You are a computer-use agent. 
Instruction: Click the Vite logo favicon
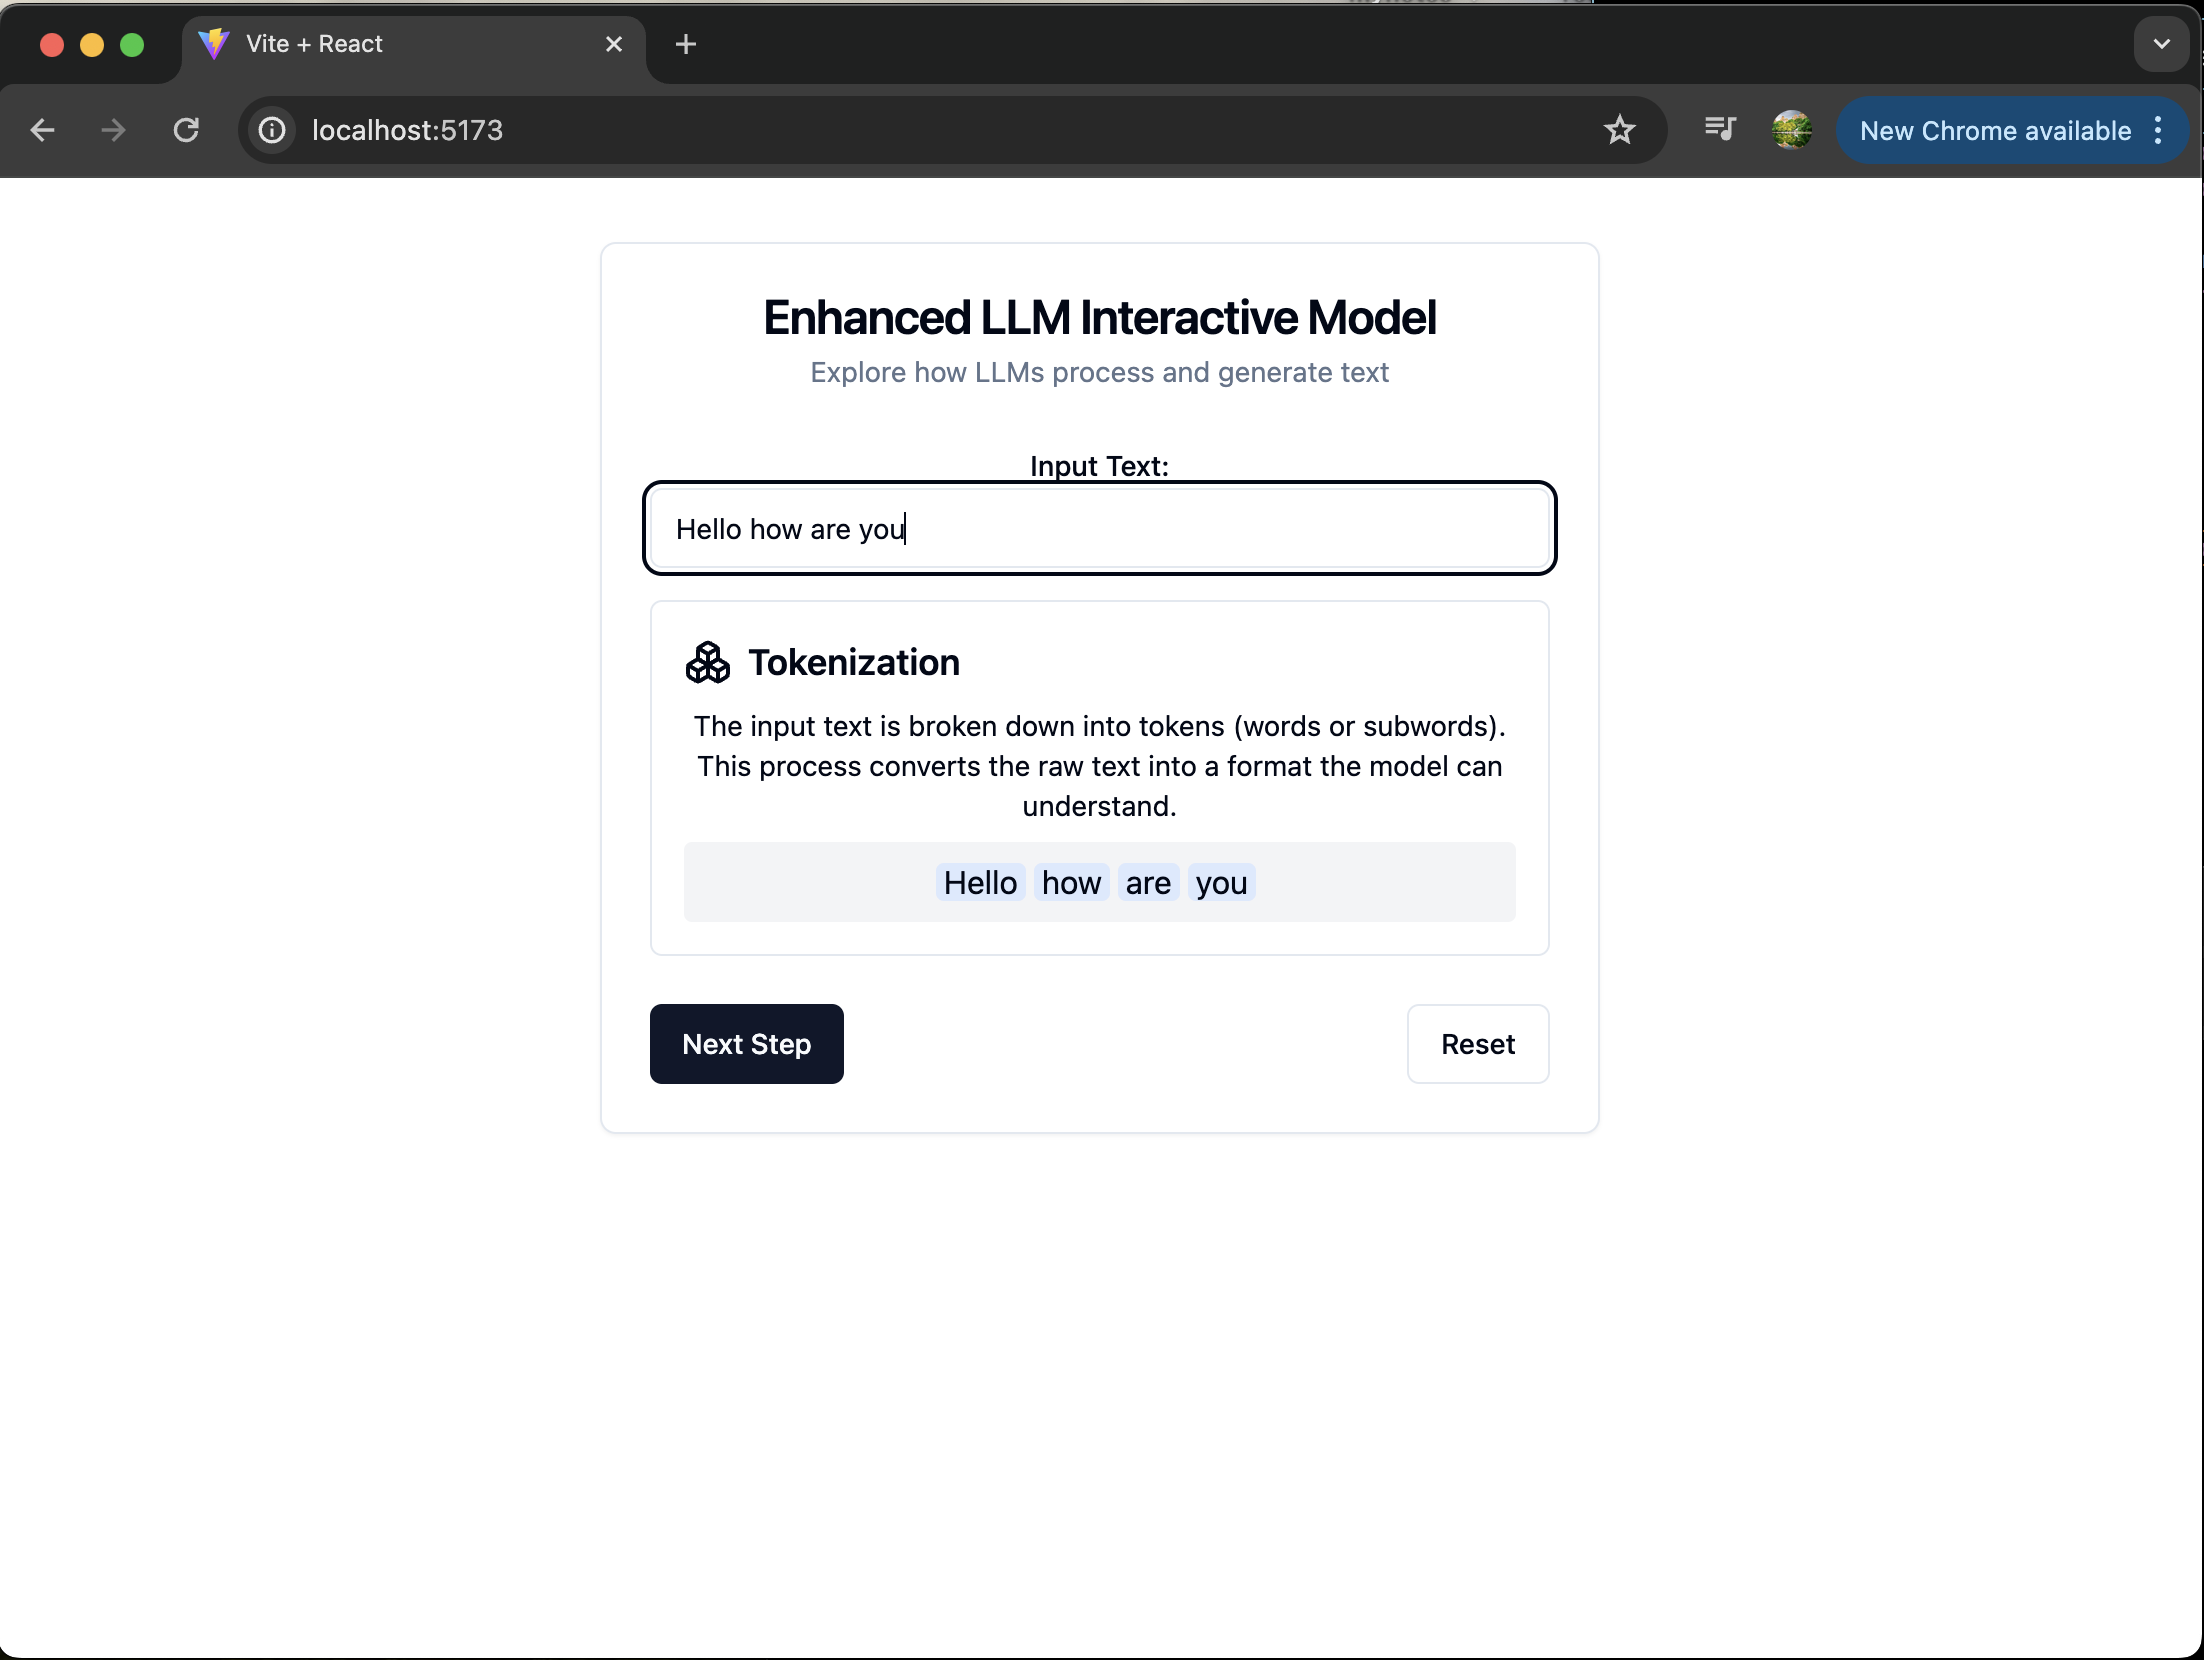tap(214, 44)
